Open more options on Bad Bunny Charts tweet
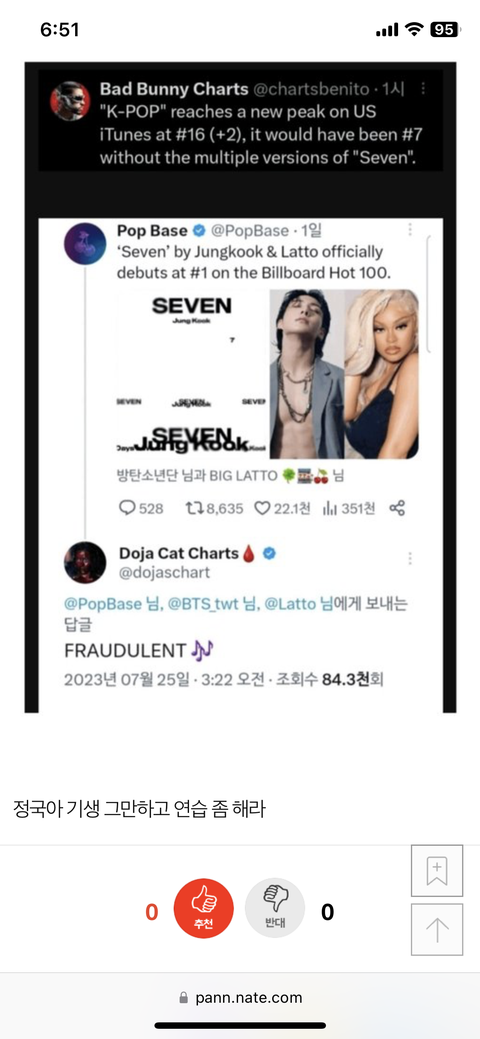Screen dimensions: 480x1039 (424, 88)
